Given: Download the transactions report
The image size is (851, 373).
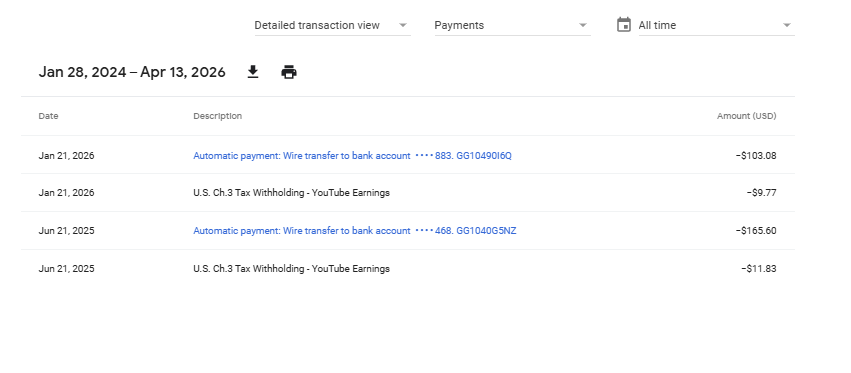Looking at the screenshot, I should tap(253, 72).
